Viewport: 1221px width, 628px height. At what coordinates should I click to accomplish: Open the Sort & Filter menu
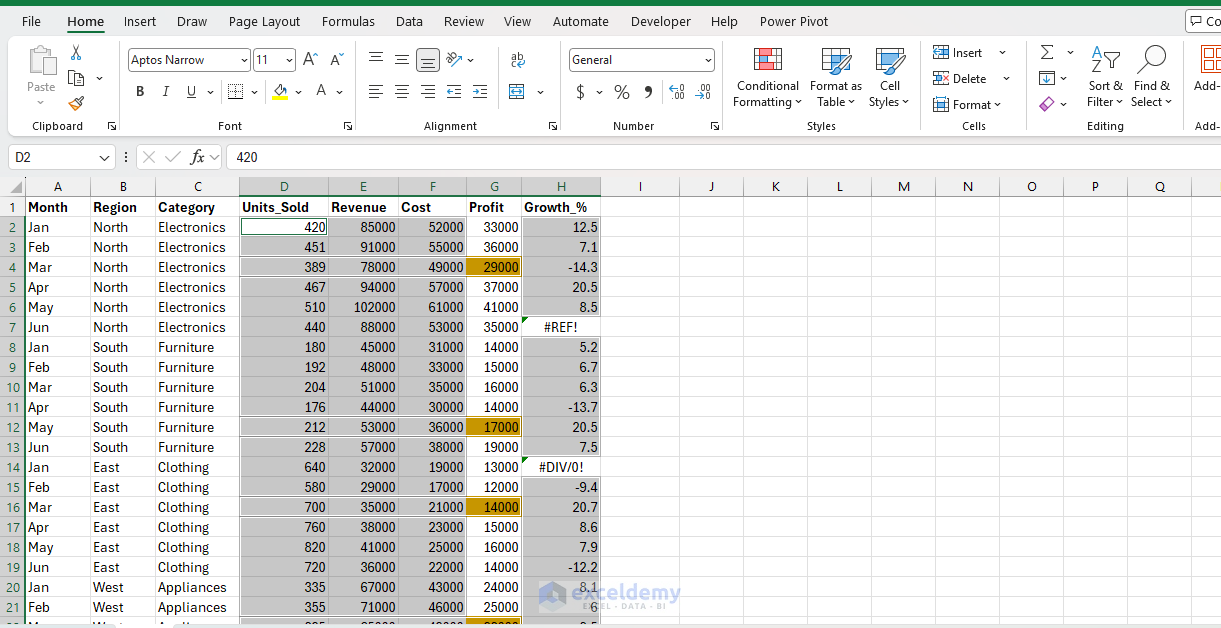1105,77
